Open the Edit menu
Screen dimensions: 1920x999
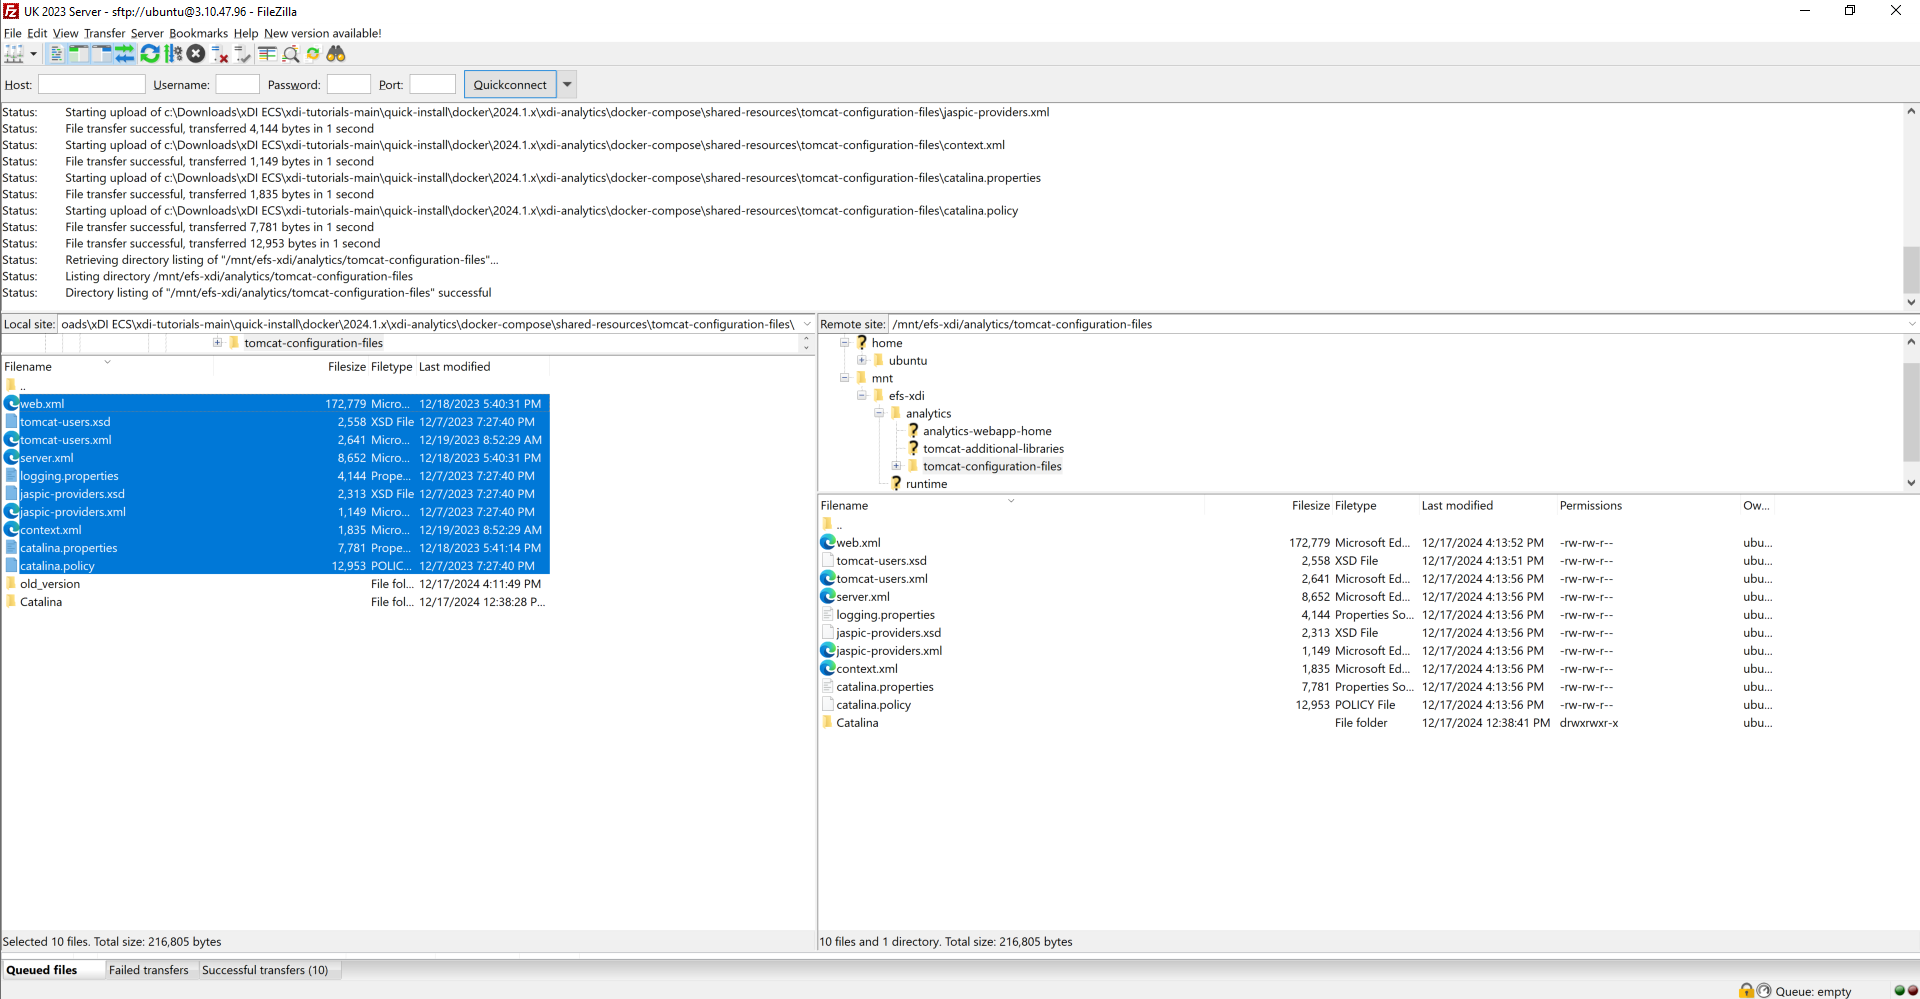coord(37,33)
